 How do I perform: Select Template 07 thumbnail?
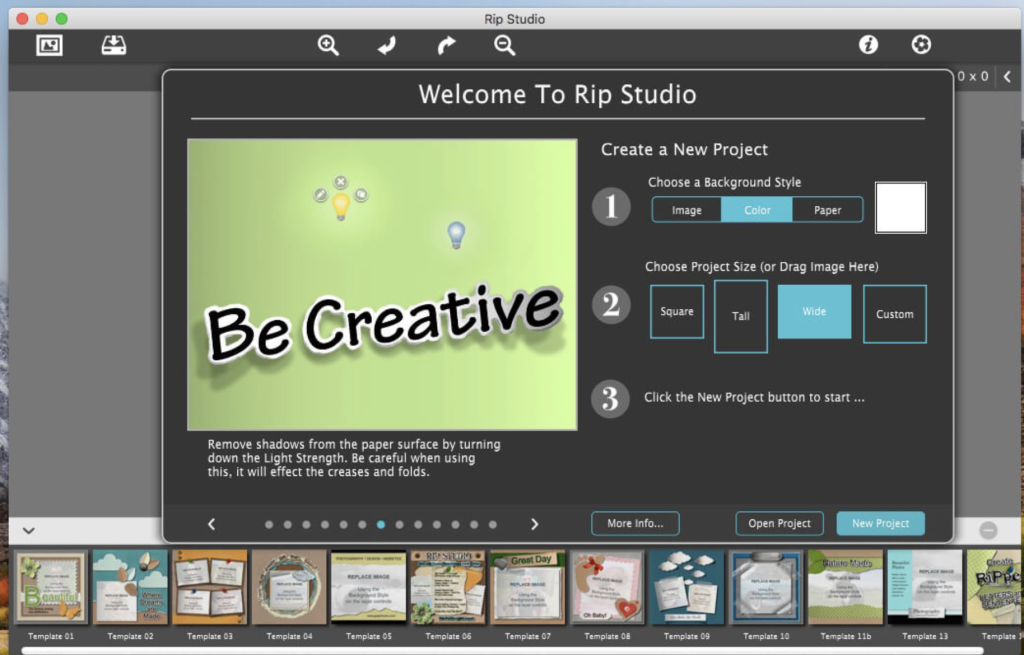click(x=528, y=588)
